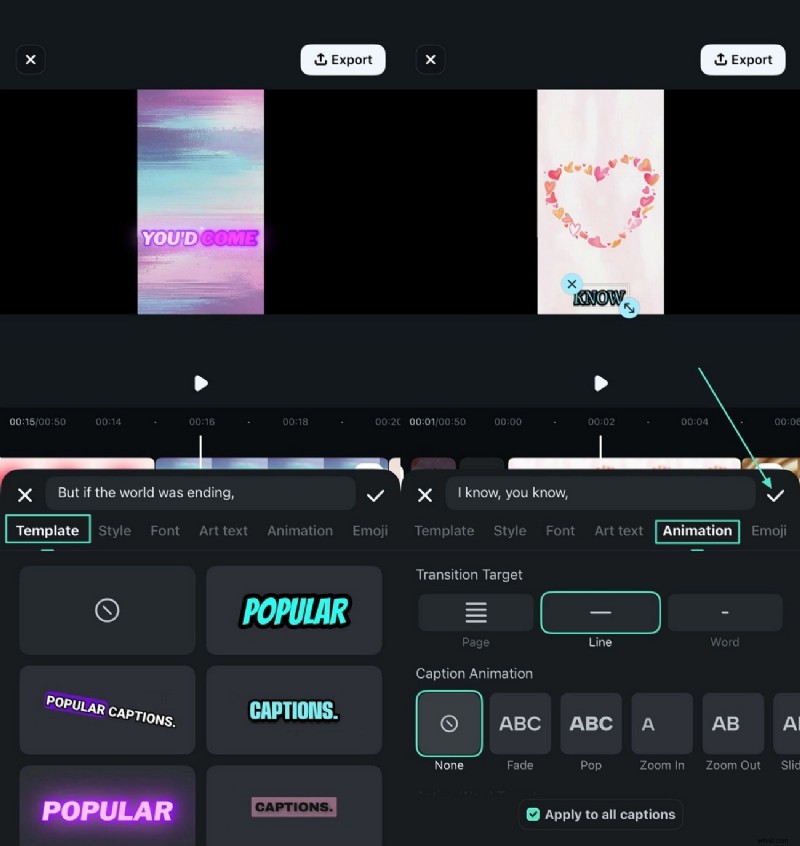The width and height of the screenshot is (800, 846).
Task: Select Line as the transition target
Action: [600, 612]
